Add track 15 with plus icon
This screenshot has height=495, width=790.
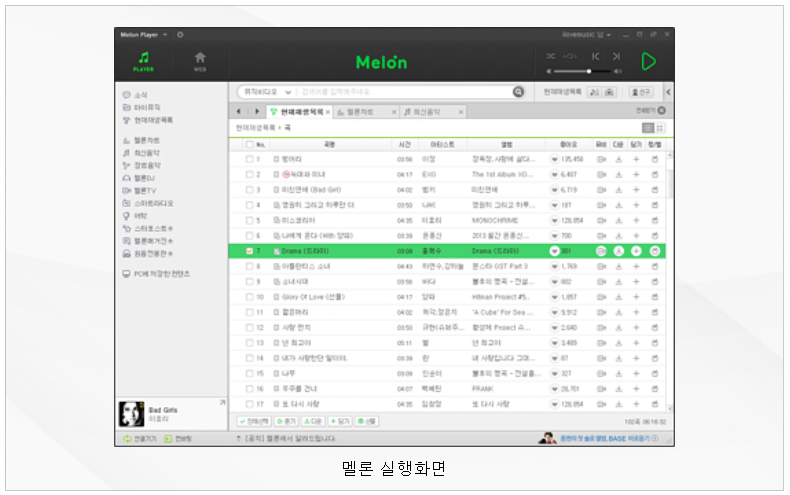(x=636, y=374)
